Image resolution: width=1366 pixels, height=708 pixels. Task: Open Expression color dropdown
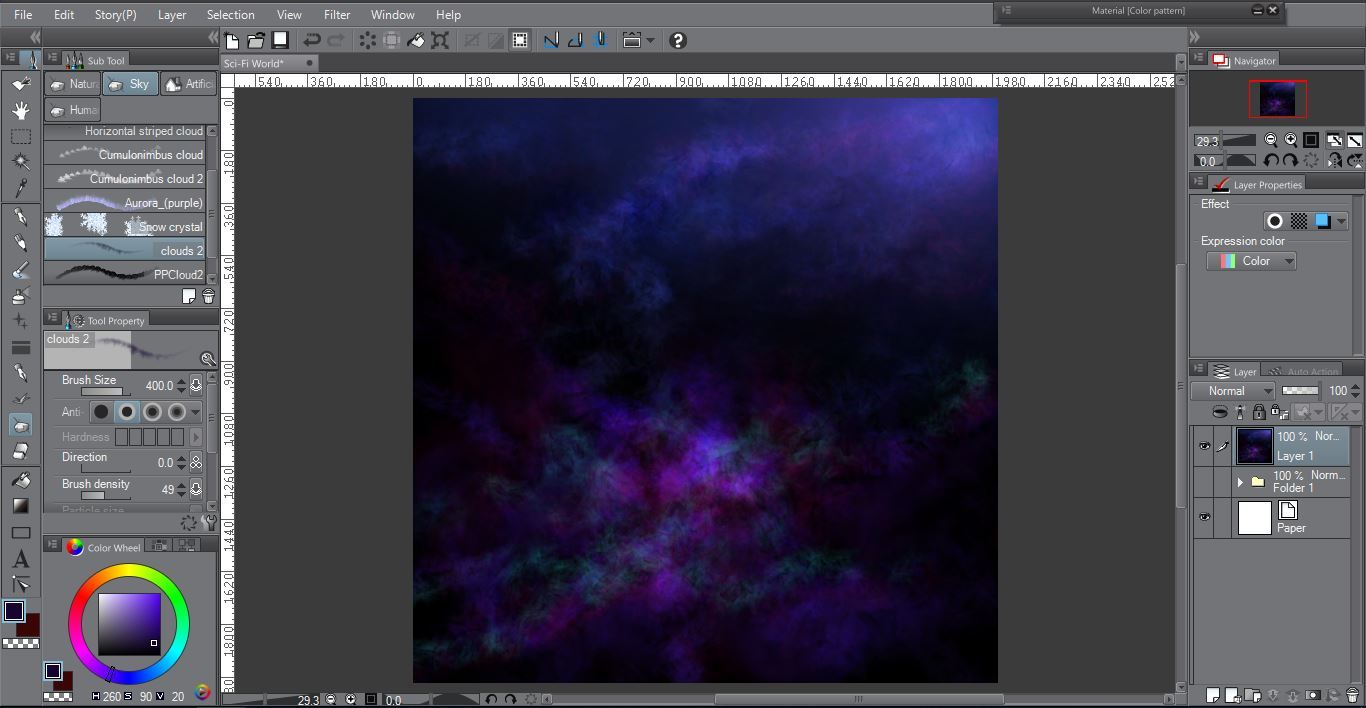pyautogui.click(x=1251, y=261)
